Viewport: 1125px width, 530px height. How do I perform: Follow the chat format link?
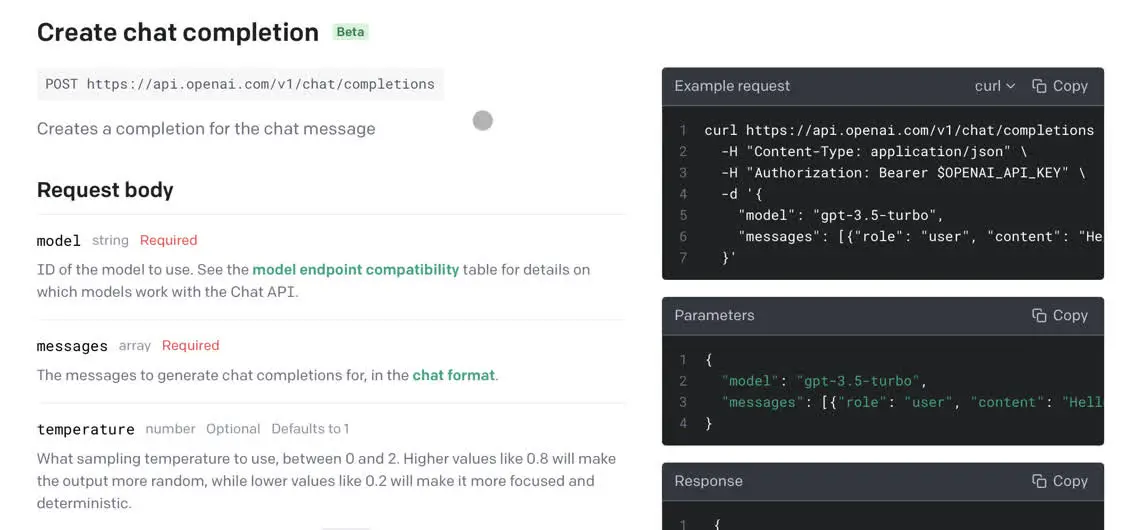click(453, 375)
